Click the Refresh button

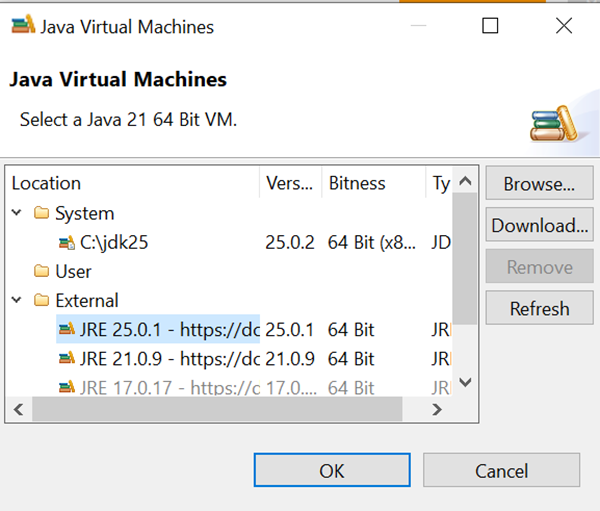(x=540, y=308)
